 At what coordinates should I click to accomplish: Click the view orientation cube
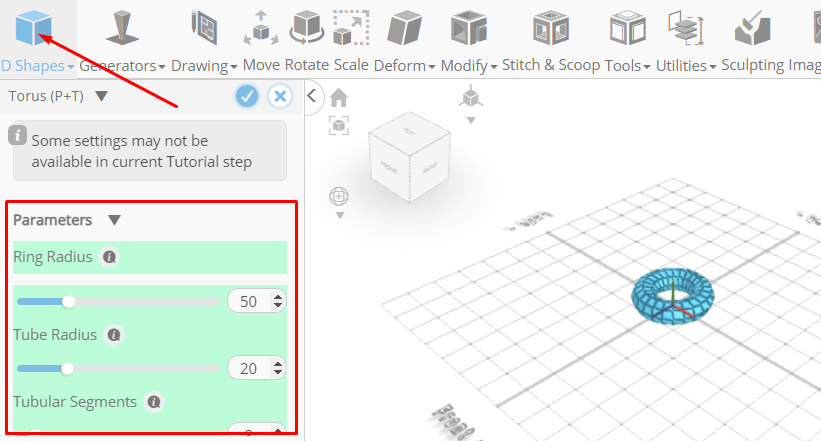coord(409,157)
